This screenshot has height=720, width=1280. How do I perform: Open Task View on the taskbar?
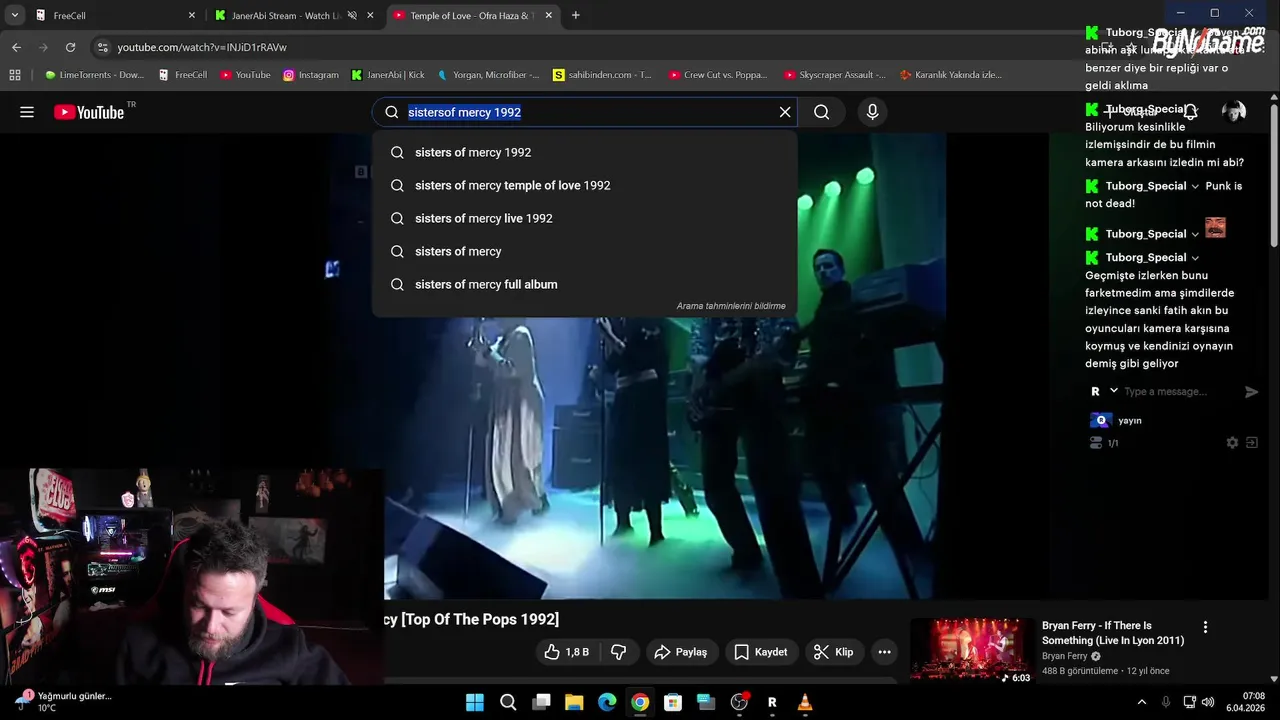[x=541, y=702]
